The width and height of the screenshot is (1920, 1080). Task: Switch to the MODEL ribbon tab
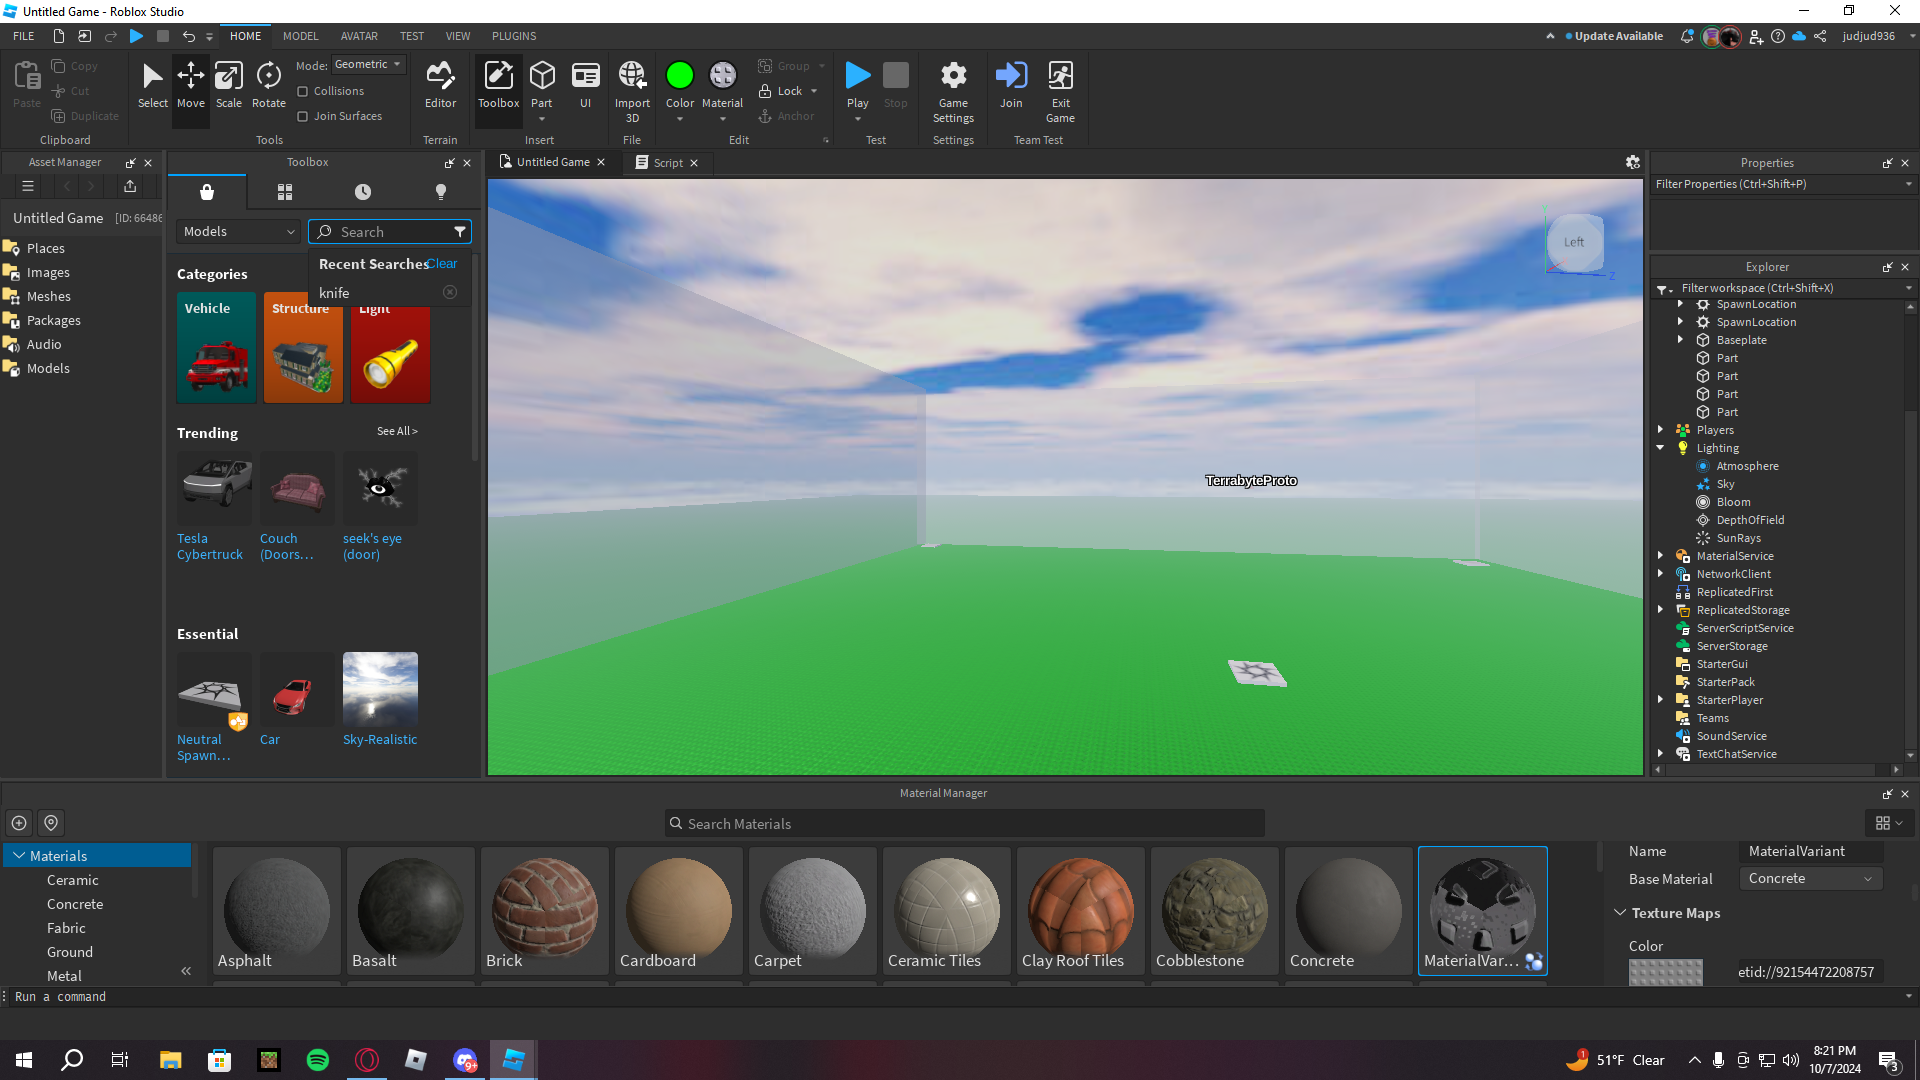tap(300, 36)
